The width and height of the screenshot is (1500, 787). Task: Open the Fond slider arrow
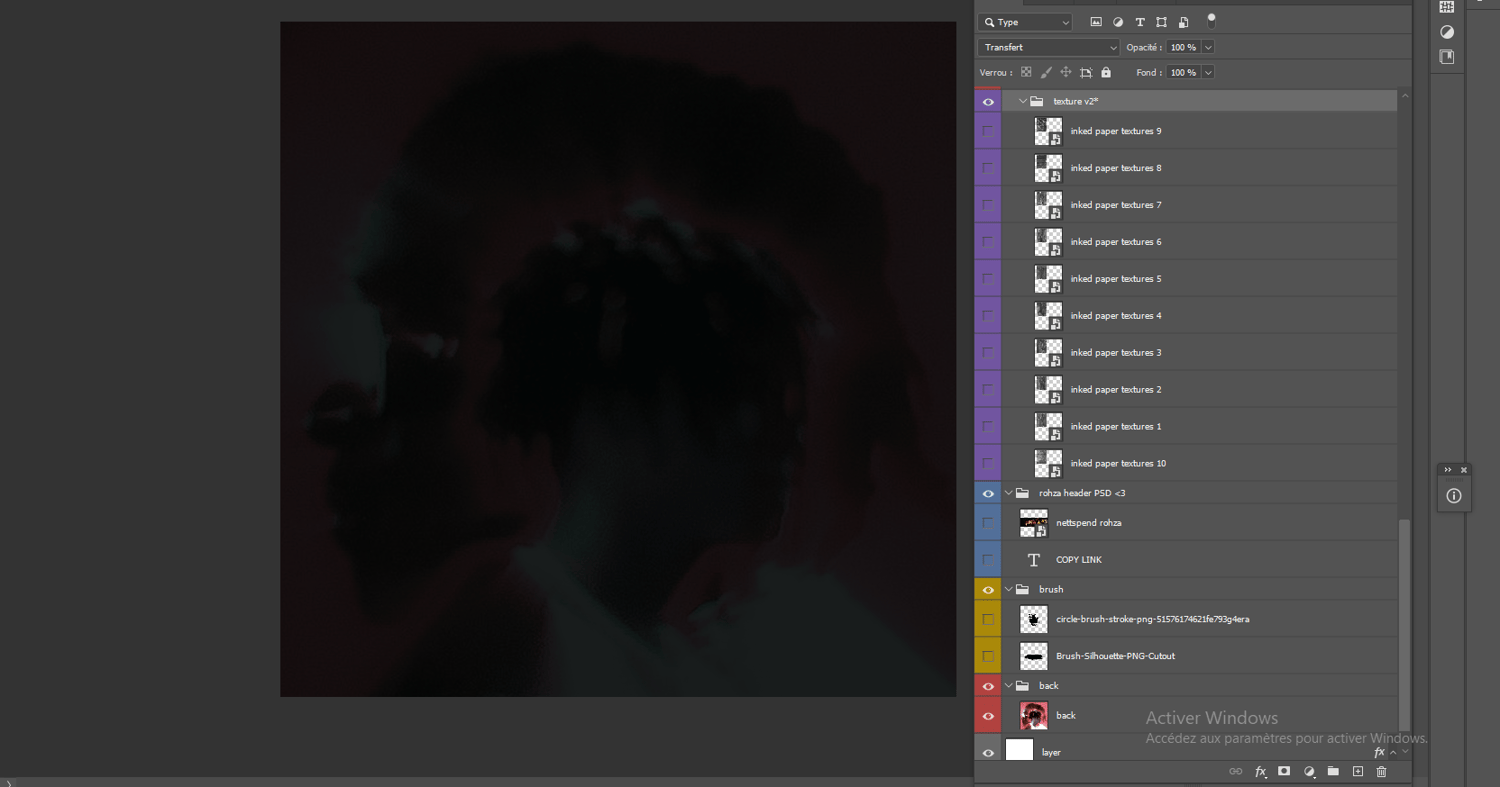(1208, 72)
